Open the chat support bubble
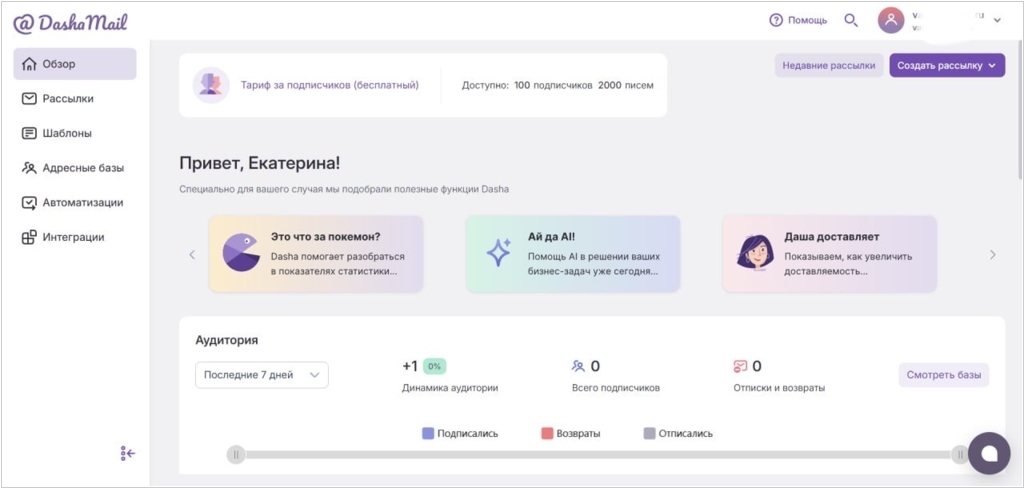This screenshot has height=488, width=1024. click(x=988, y=453)
